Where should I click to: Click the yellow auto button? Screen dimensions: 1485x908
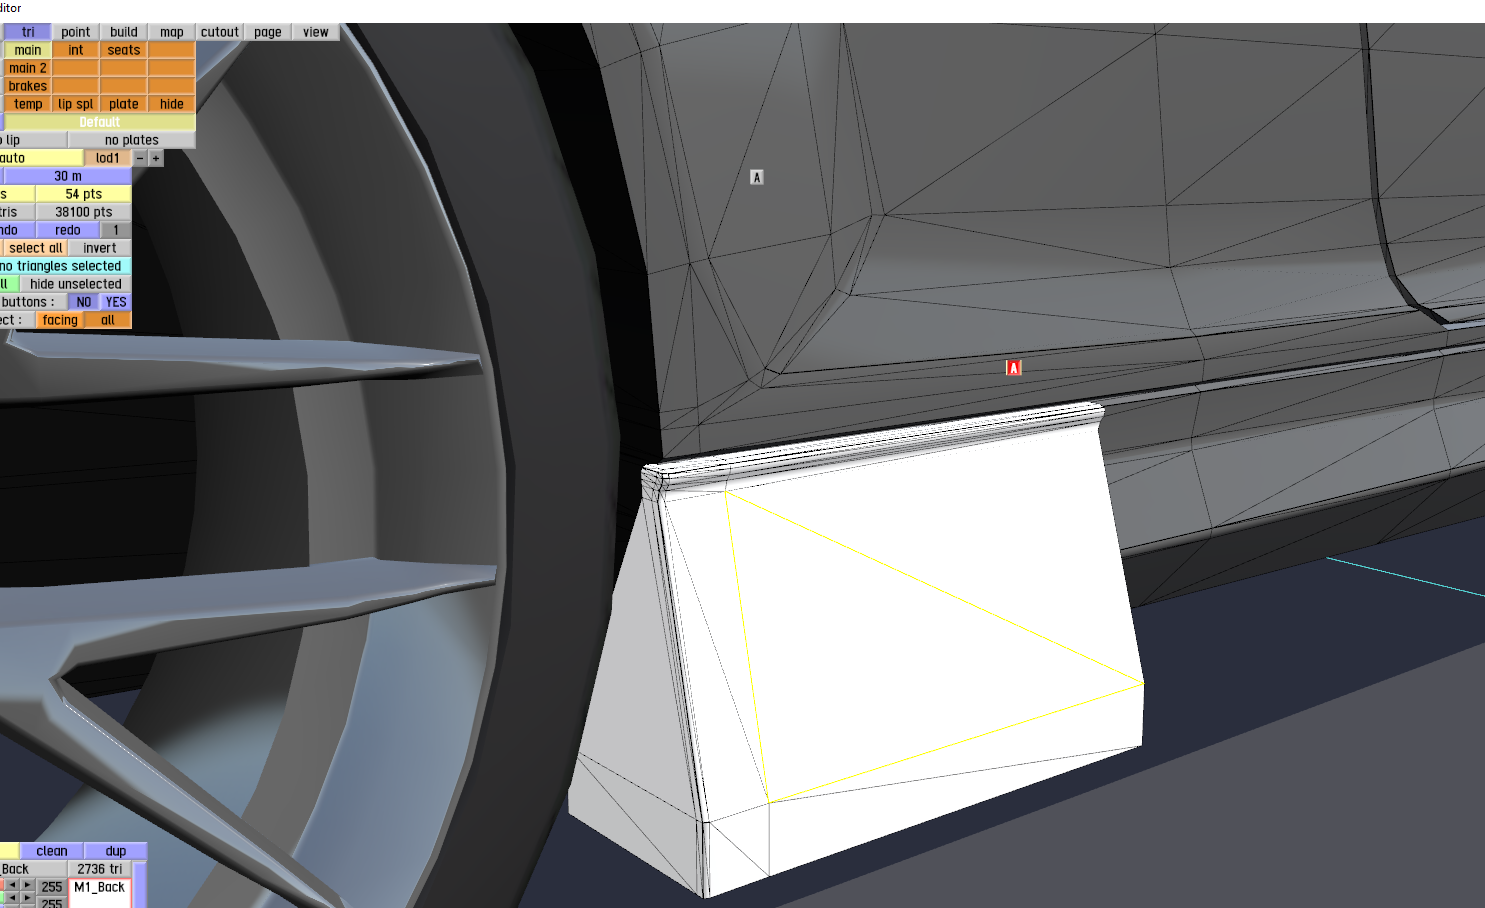point(41,158)
